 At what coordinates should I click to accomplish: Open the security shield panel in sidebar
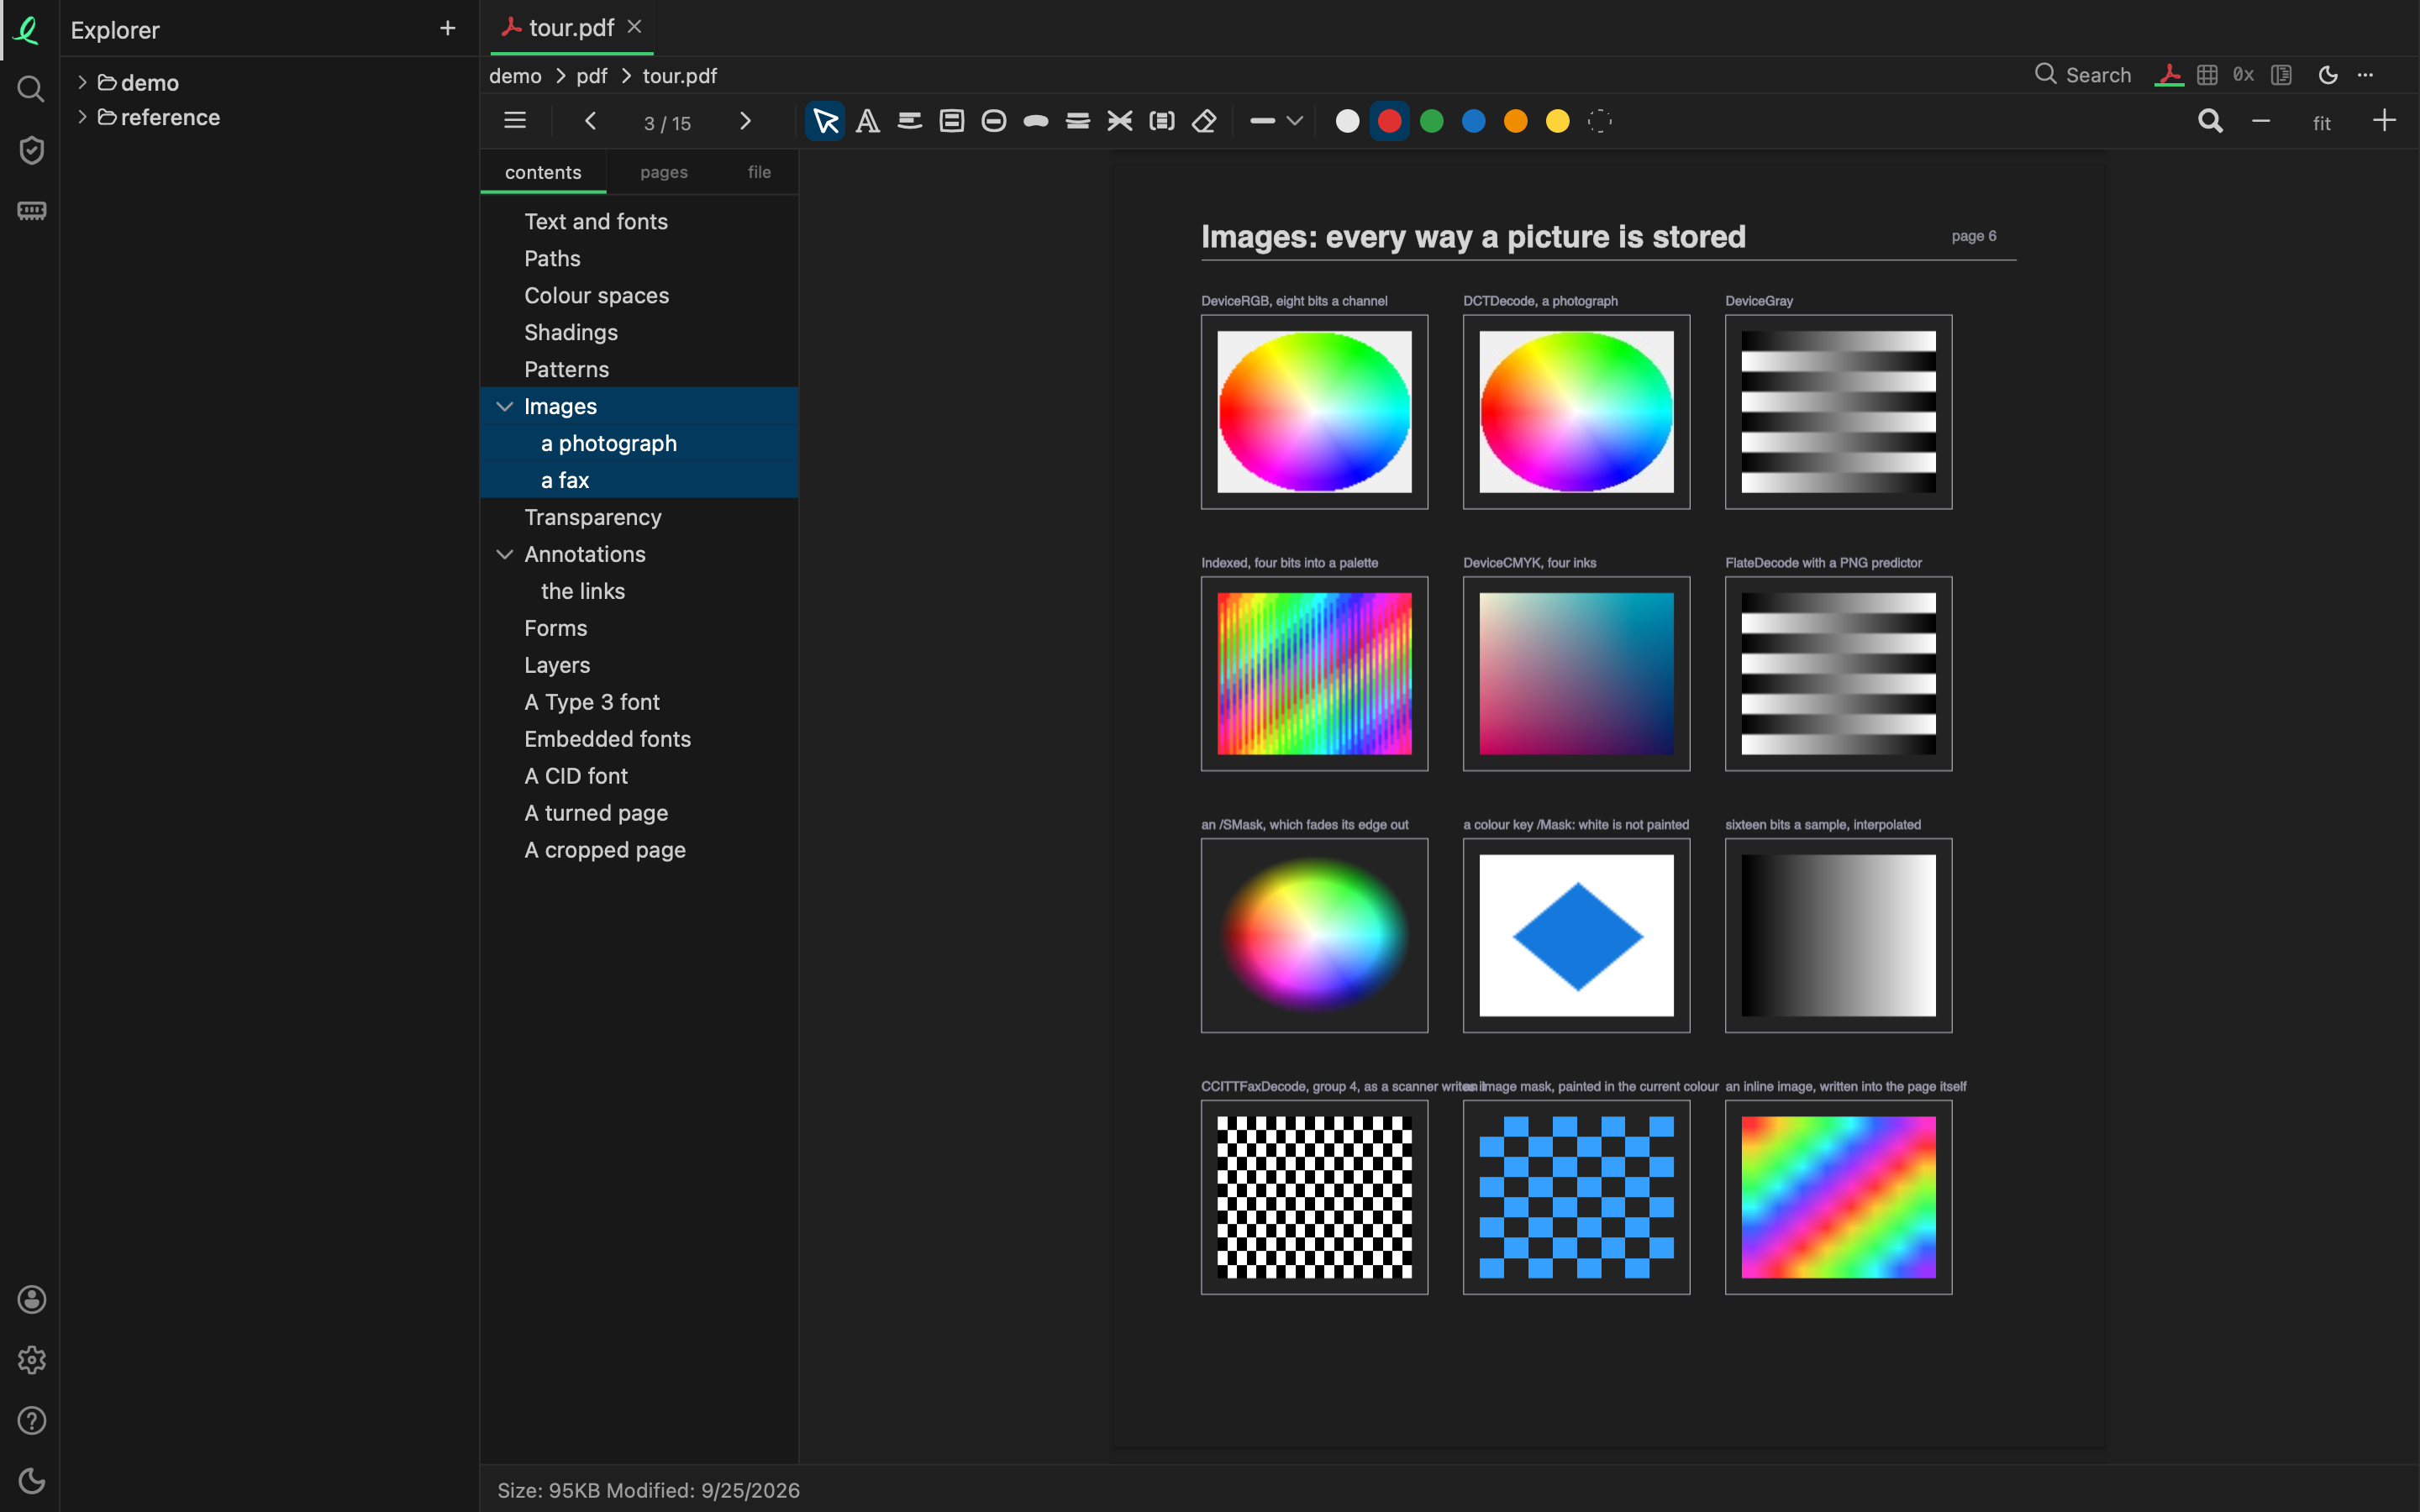point(31,150)
